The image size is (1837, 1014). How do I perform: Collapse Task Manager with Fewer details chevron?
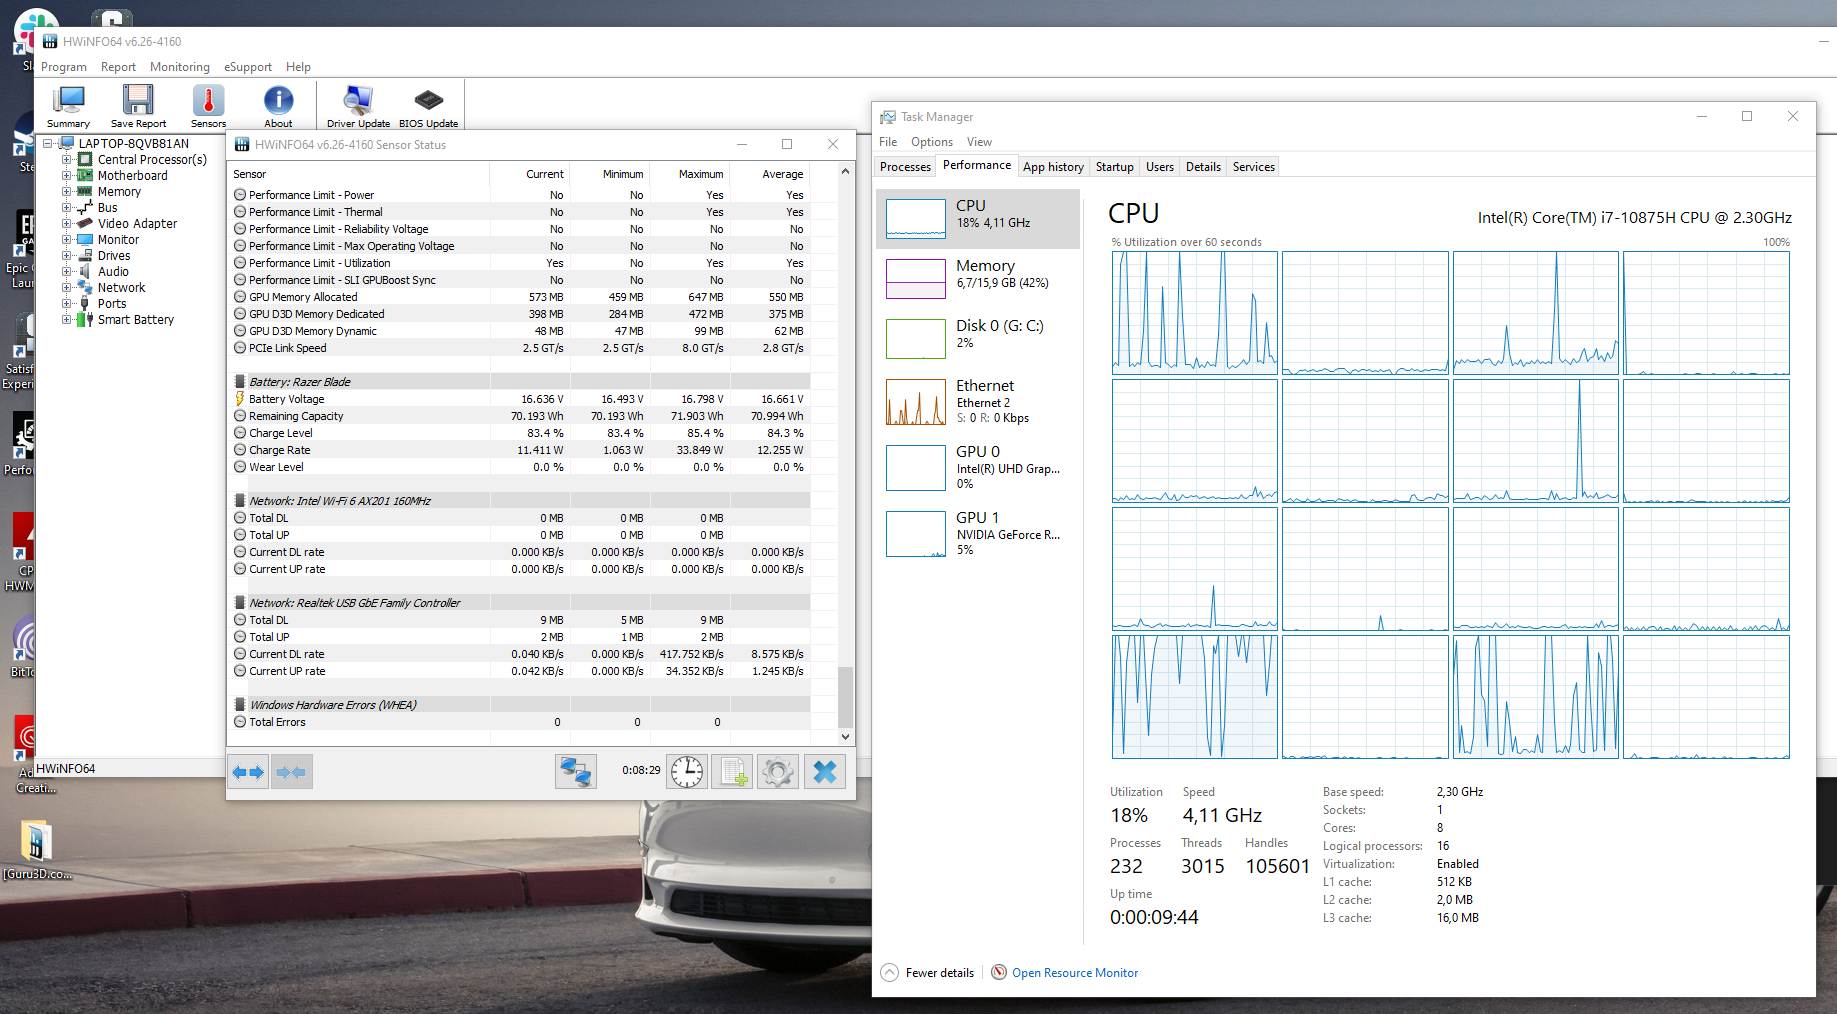(x=890, y=972)
